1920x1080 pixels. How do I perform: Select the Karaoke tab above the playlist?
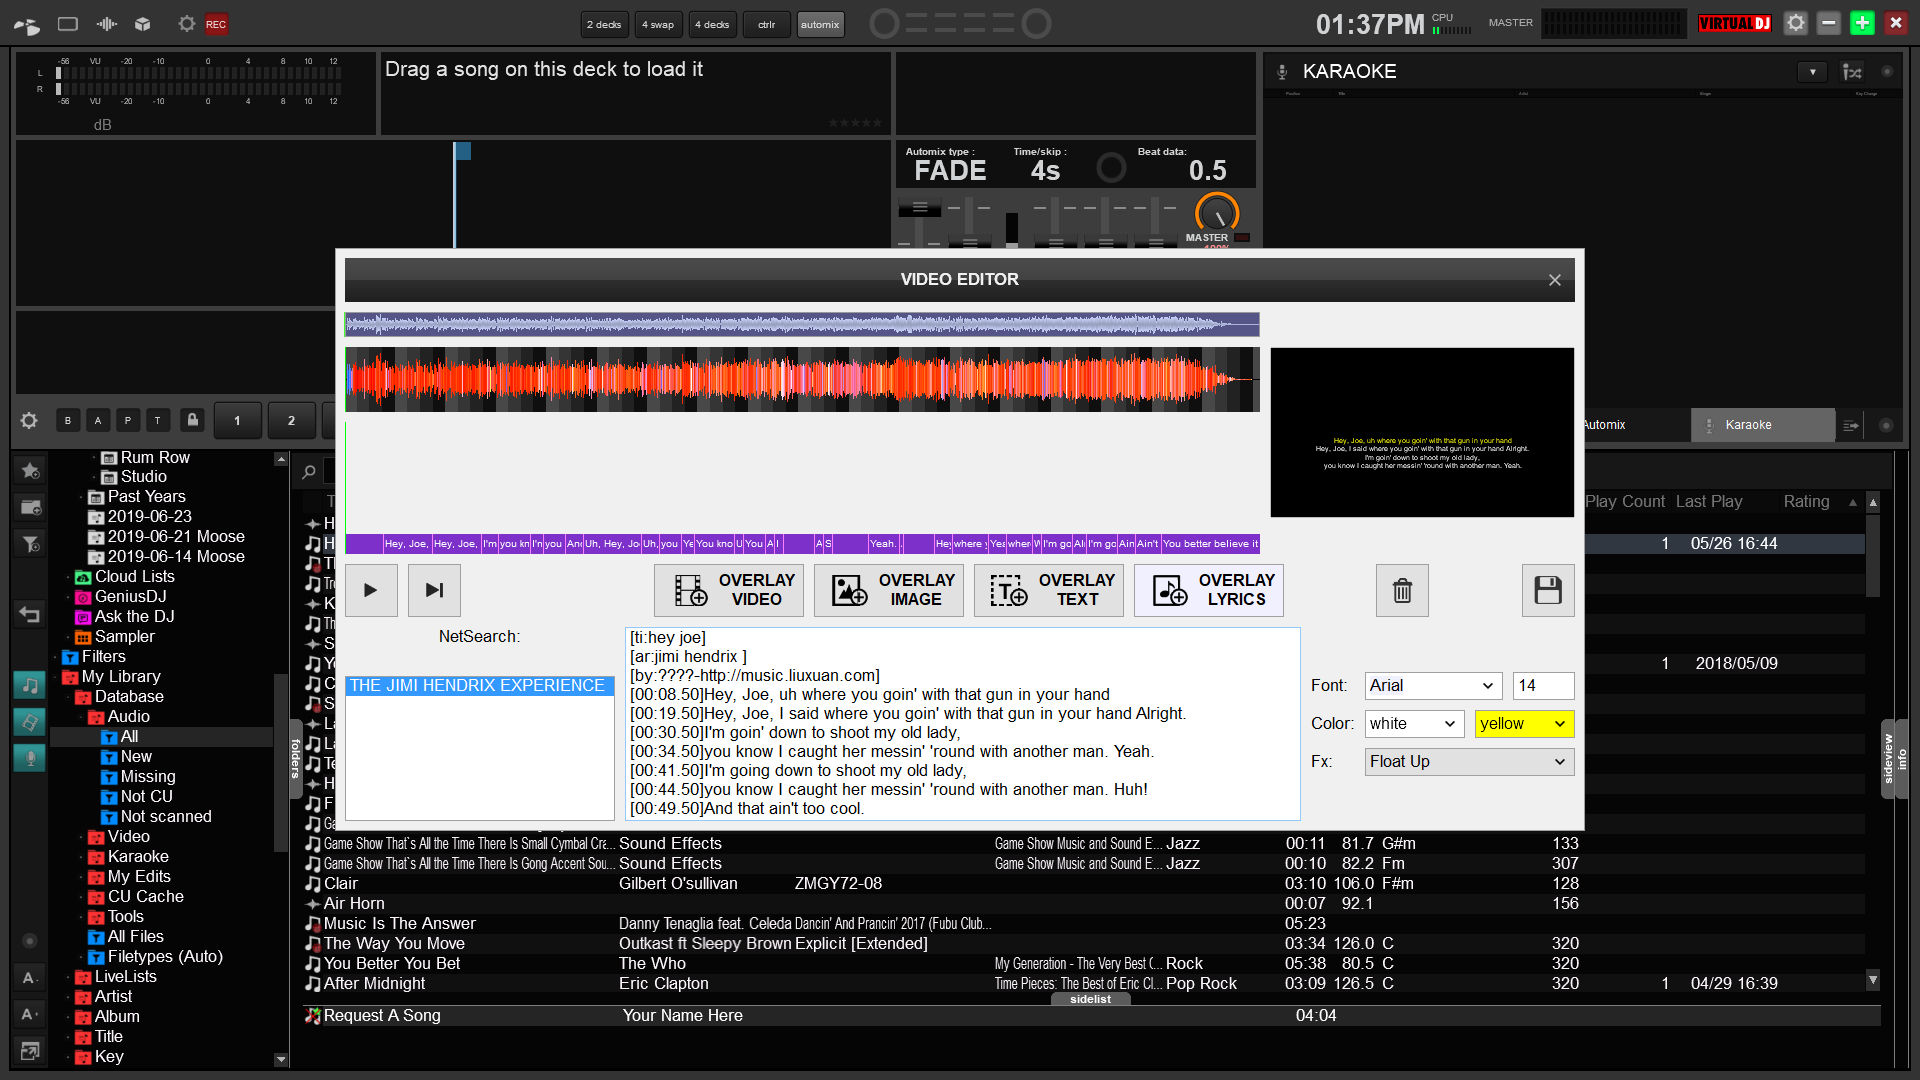[x=1762, y=424]
